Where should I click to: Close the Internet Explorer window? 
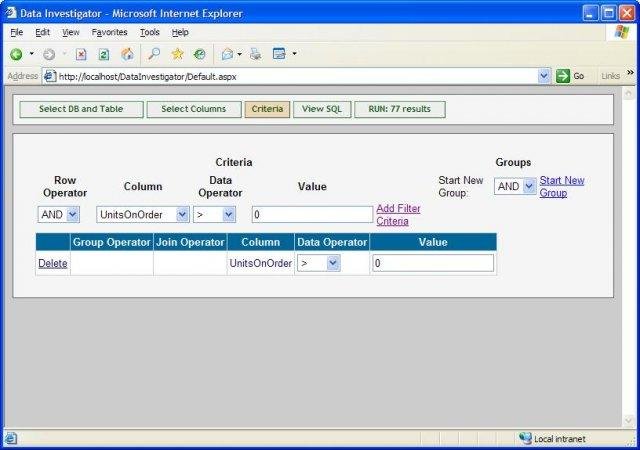pyautogui.click(x=627, y=13)
